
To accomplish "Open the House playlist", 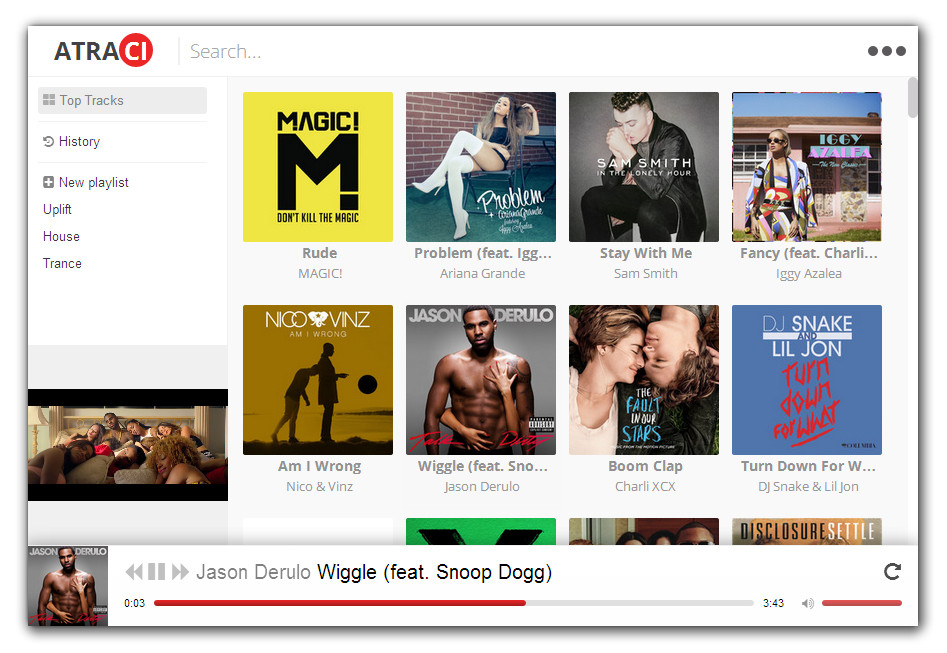I will coord(61,236).
